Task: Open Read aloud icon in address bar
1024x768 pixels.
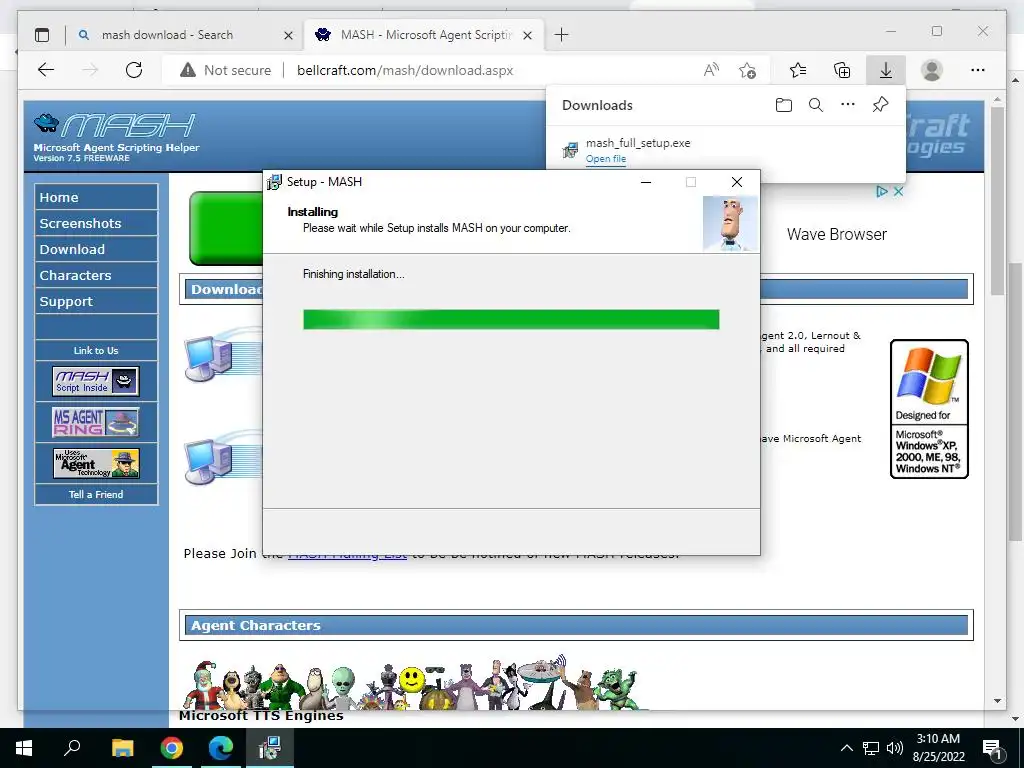Action: coord(711,70)
